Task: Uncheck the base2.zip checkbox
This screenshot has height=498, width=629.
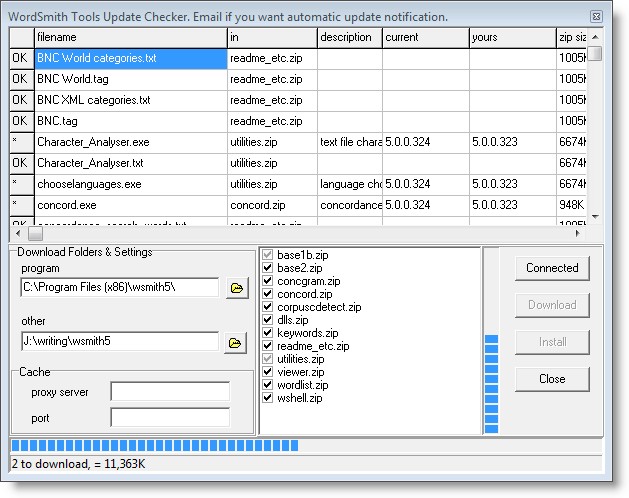Action: pos(267,268)
